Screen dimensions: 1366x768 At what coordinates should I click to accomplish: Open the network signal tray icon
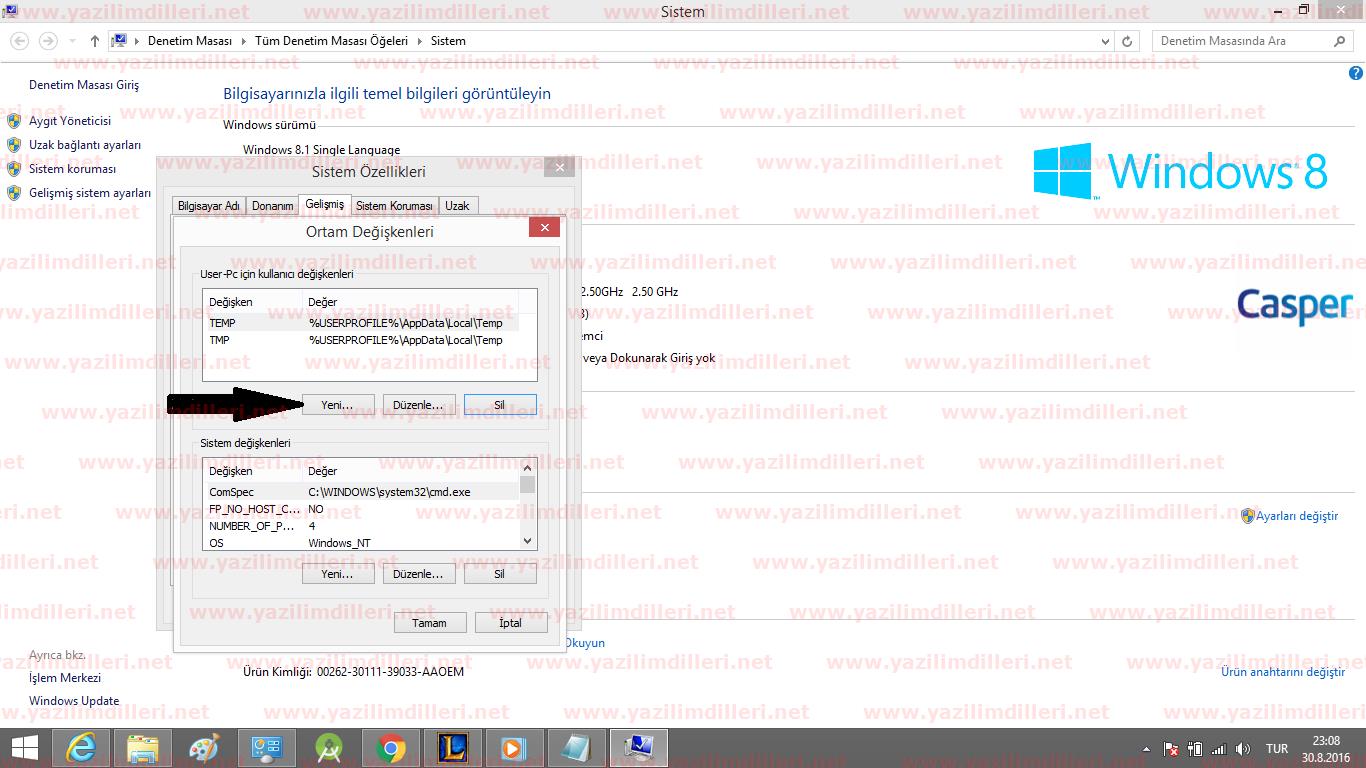point(1218,749)
